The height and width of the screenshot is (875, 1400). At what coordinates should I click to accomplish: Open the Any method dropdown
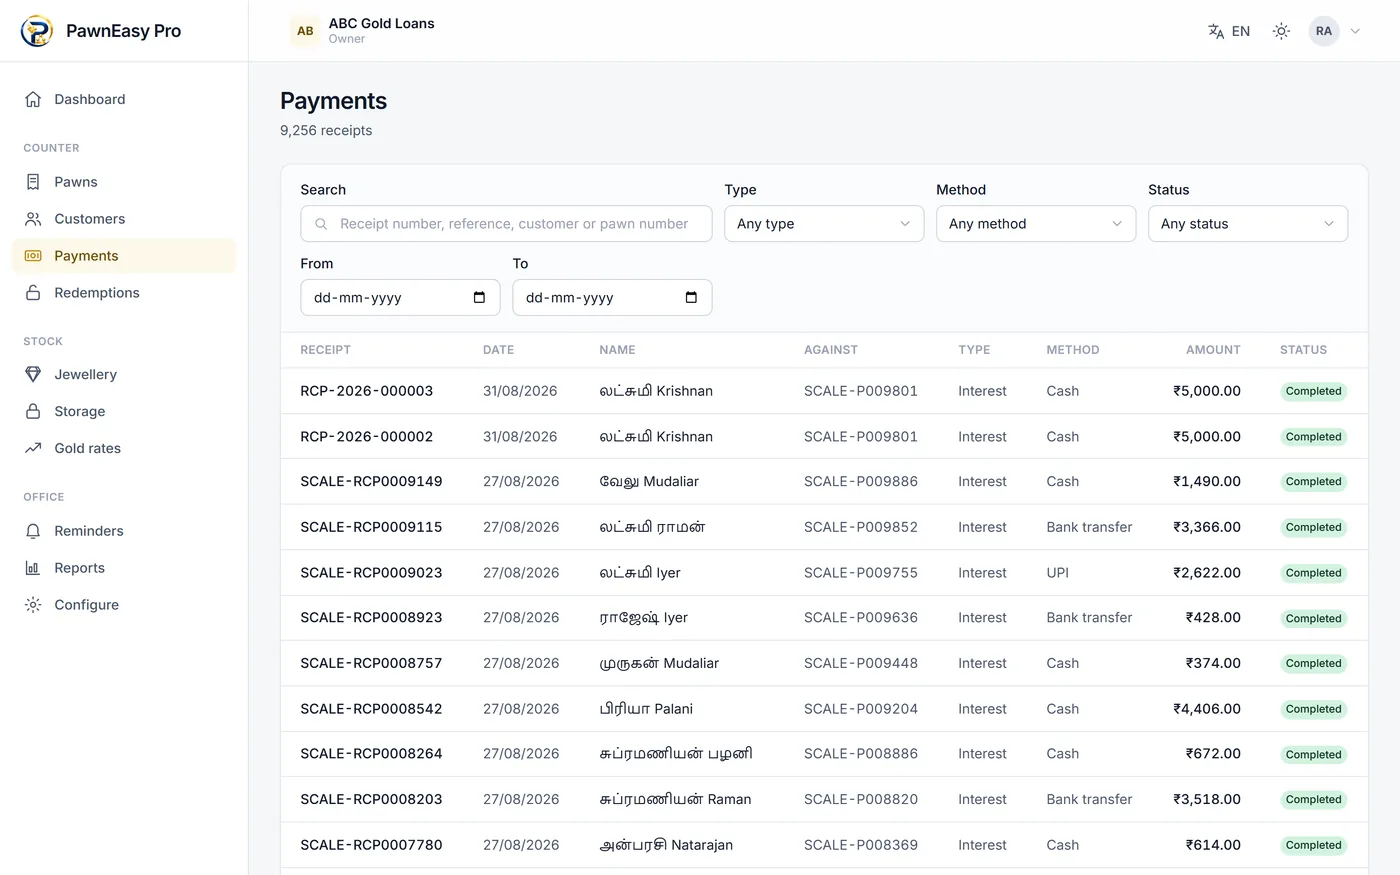(x=1036, y=224)
